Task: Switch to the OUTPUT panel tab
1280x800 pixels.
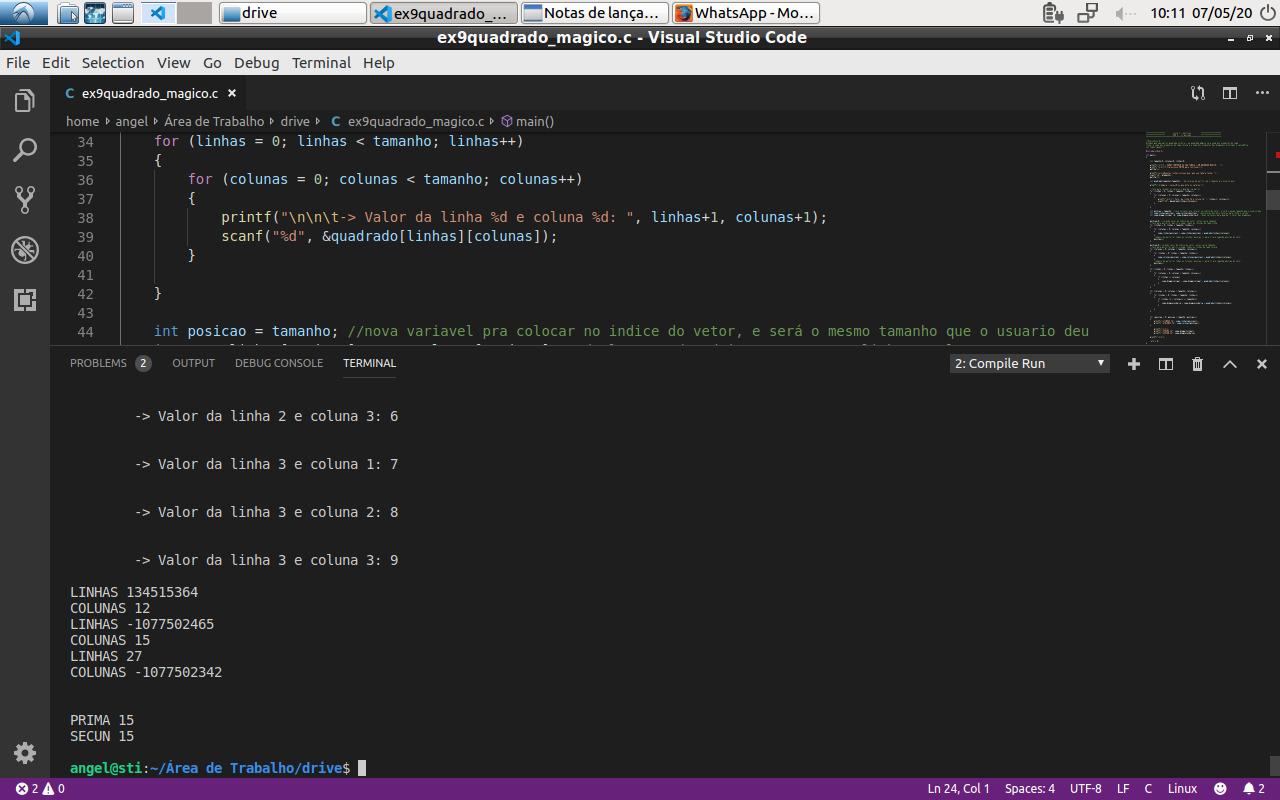Action: (x=193, y=363)
